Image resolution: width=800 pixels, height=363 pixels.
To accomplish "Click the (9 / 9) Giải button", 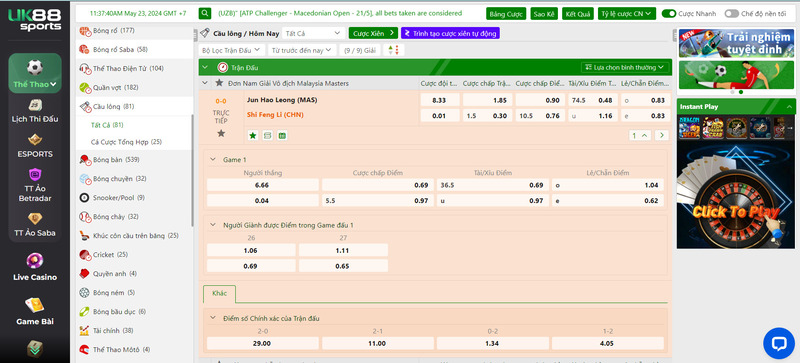I will coord(360,50).
